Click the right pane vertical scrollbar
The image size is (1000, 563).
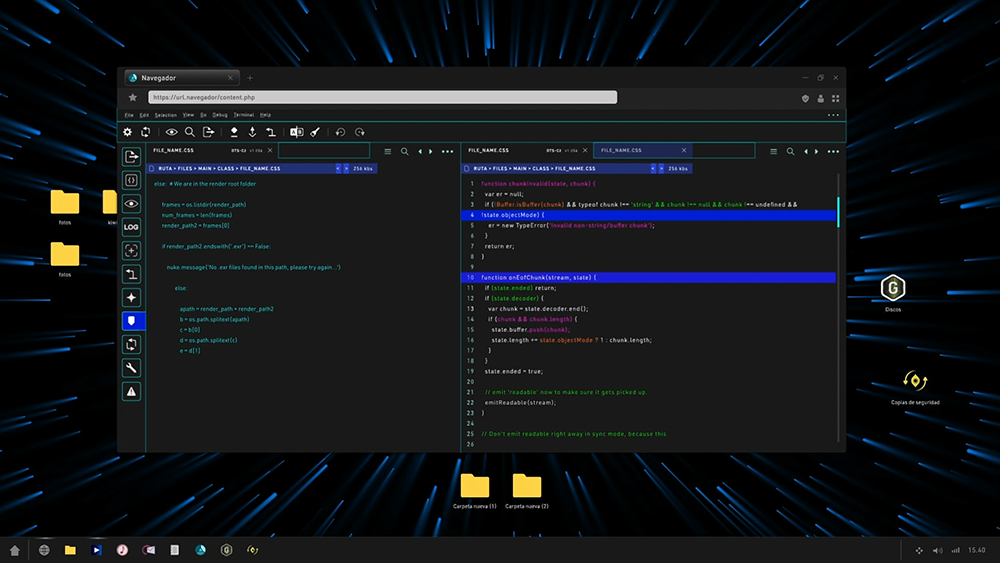pyautogui.click(x=838, y=212)
